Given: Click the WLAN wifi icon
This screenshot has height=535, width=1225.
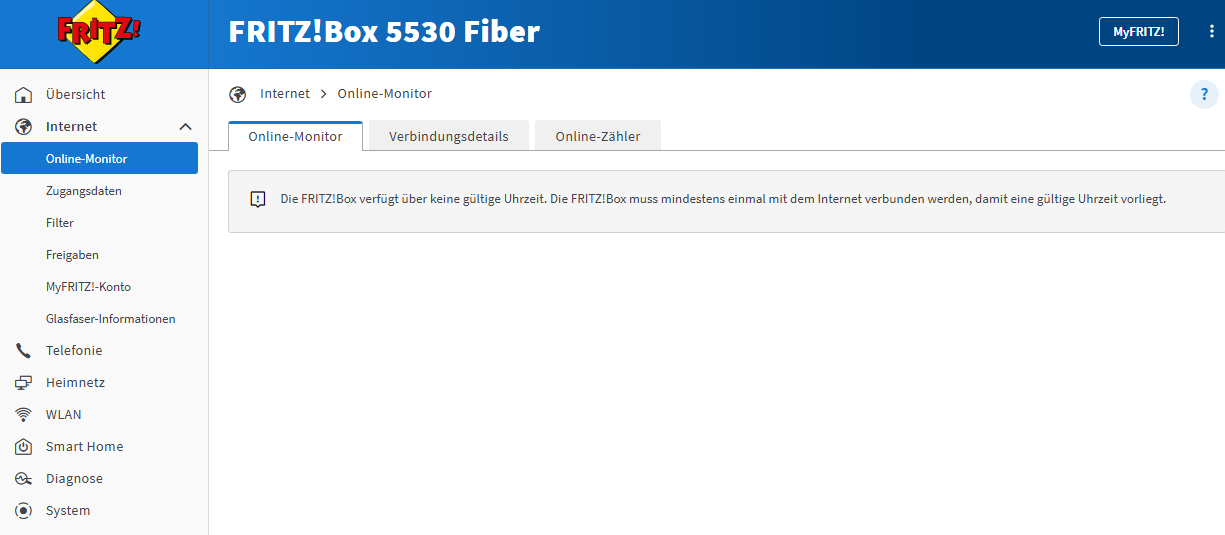Looking at the screenshot, I should (x=24, y=415).
